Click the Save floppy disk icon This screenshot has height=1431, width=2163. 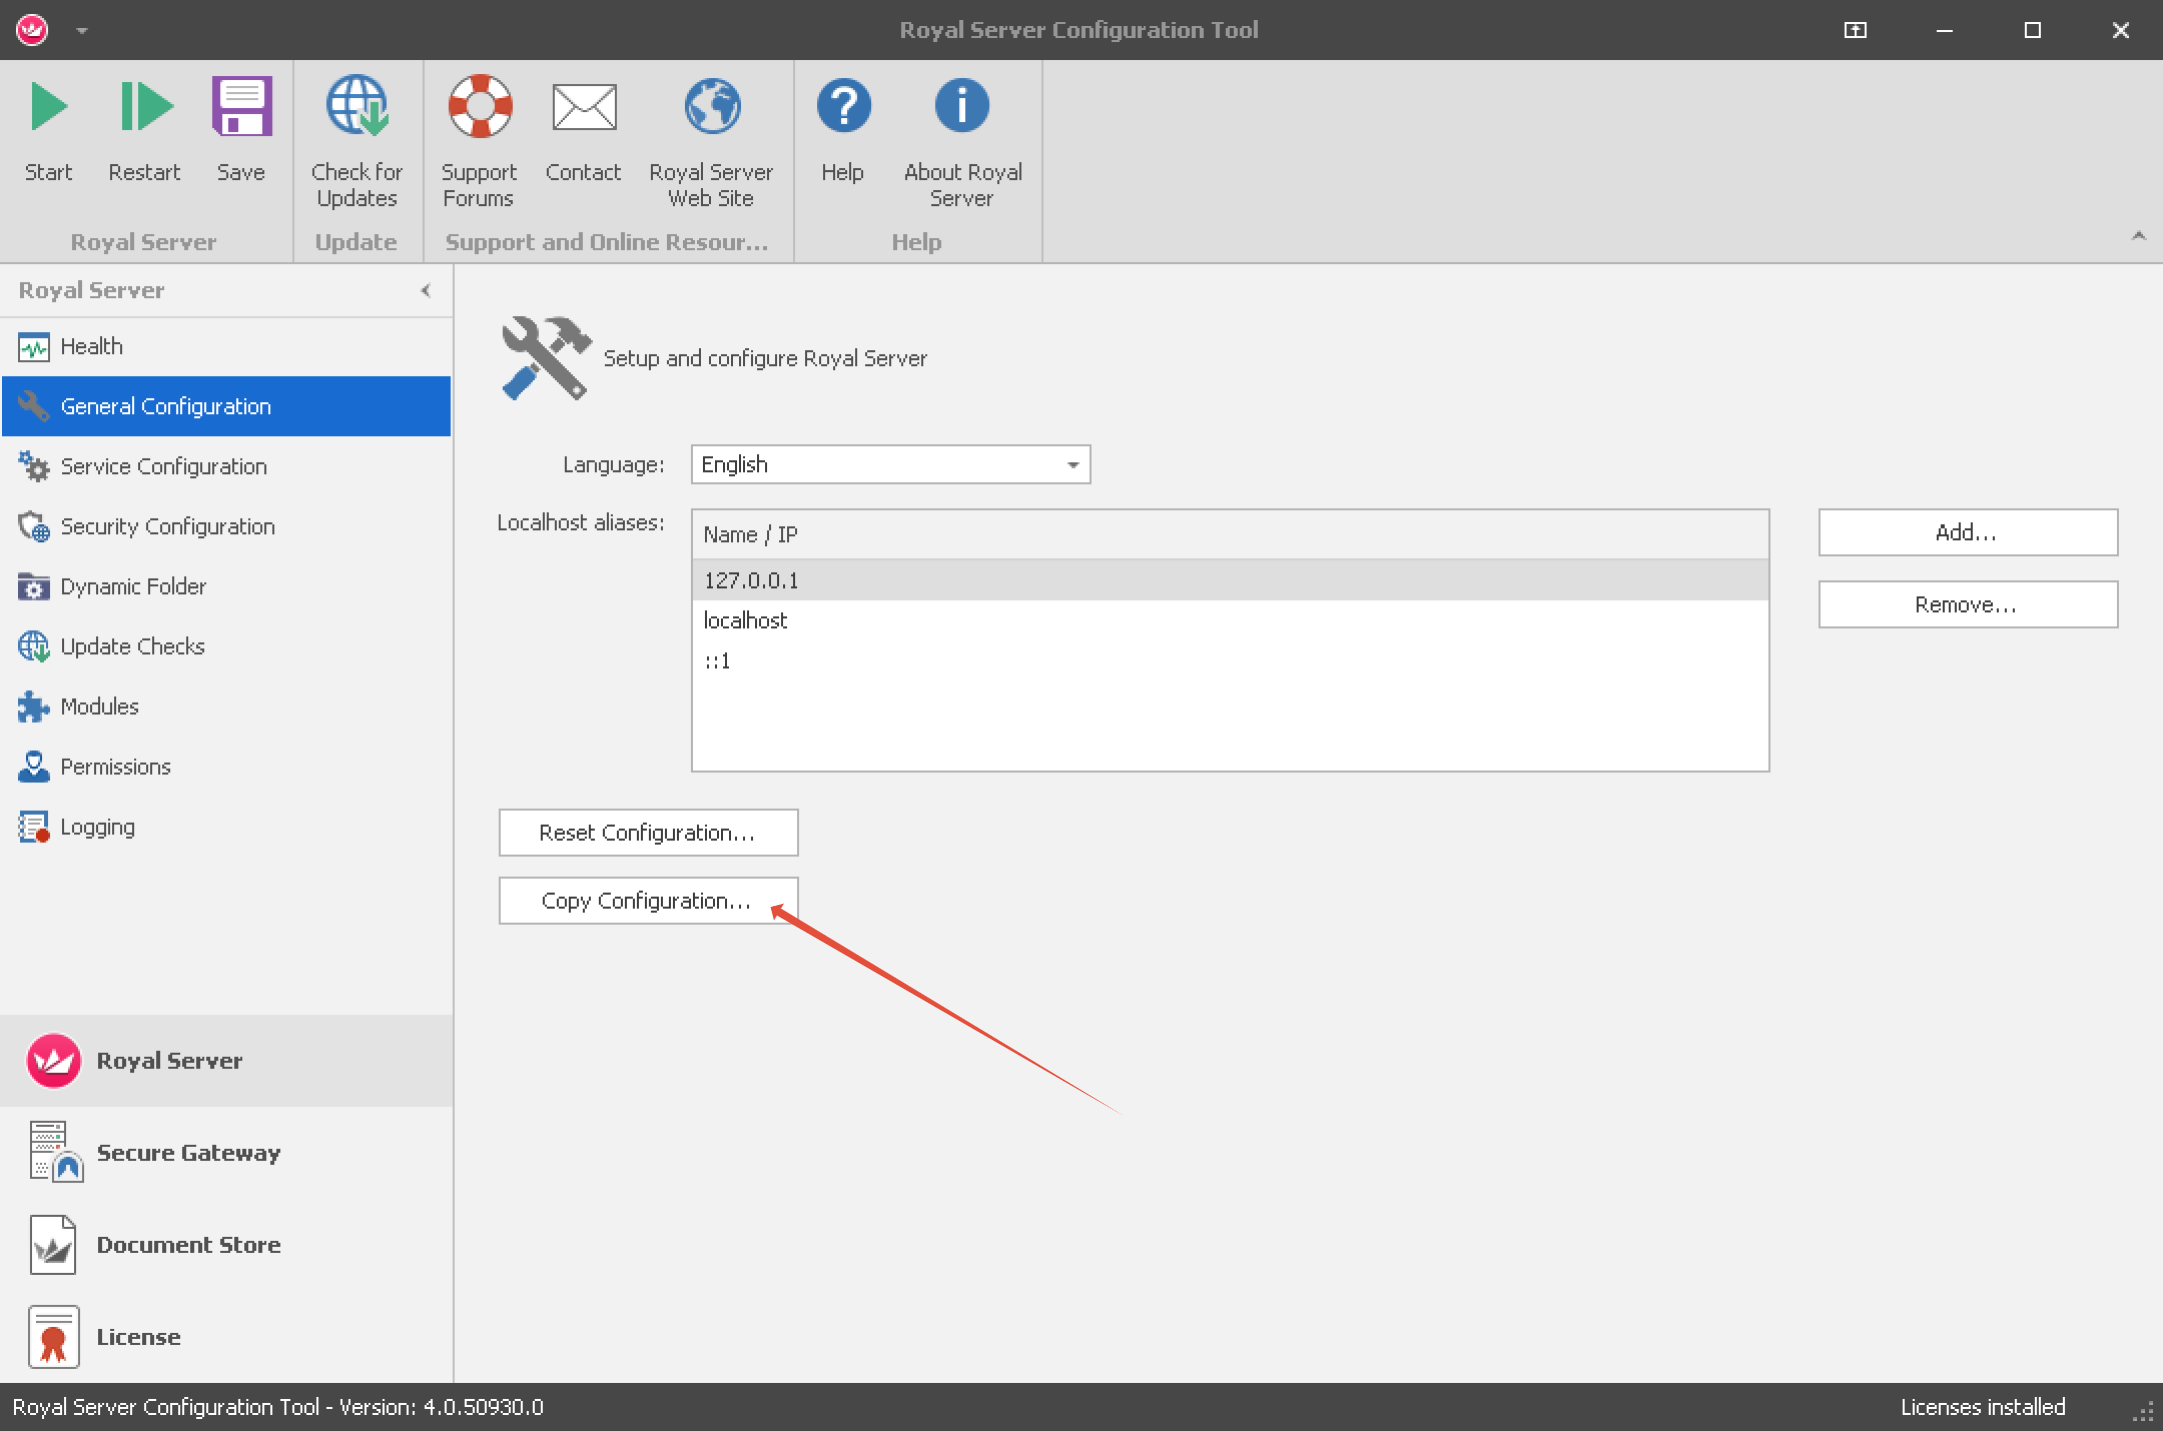241,108
